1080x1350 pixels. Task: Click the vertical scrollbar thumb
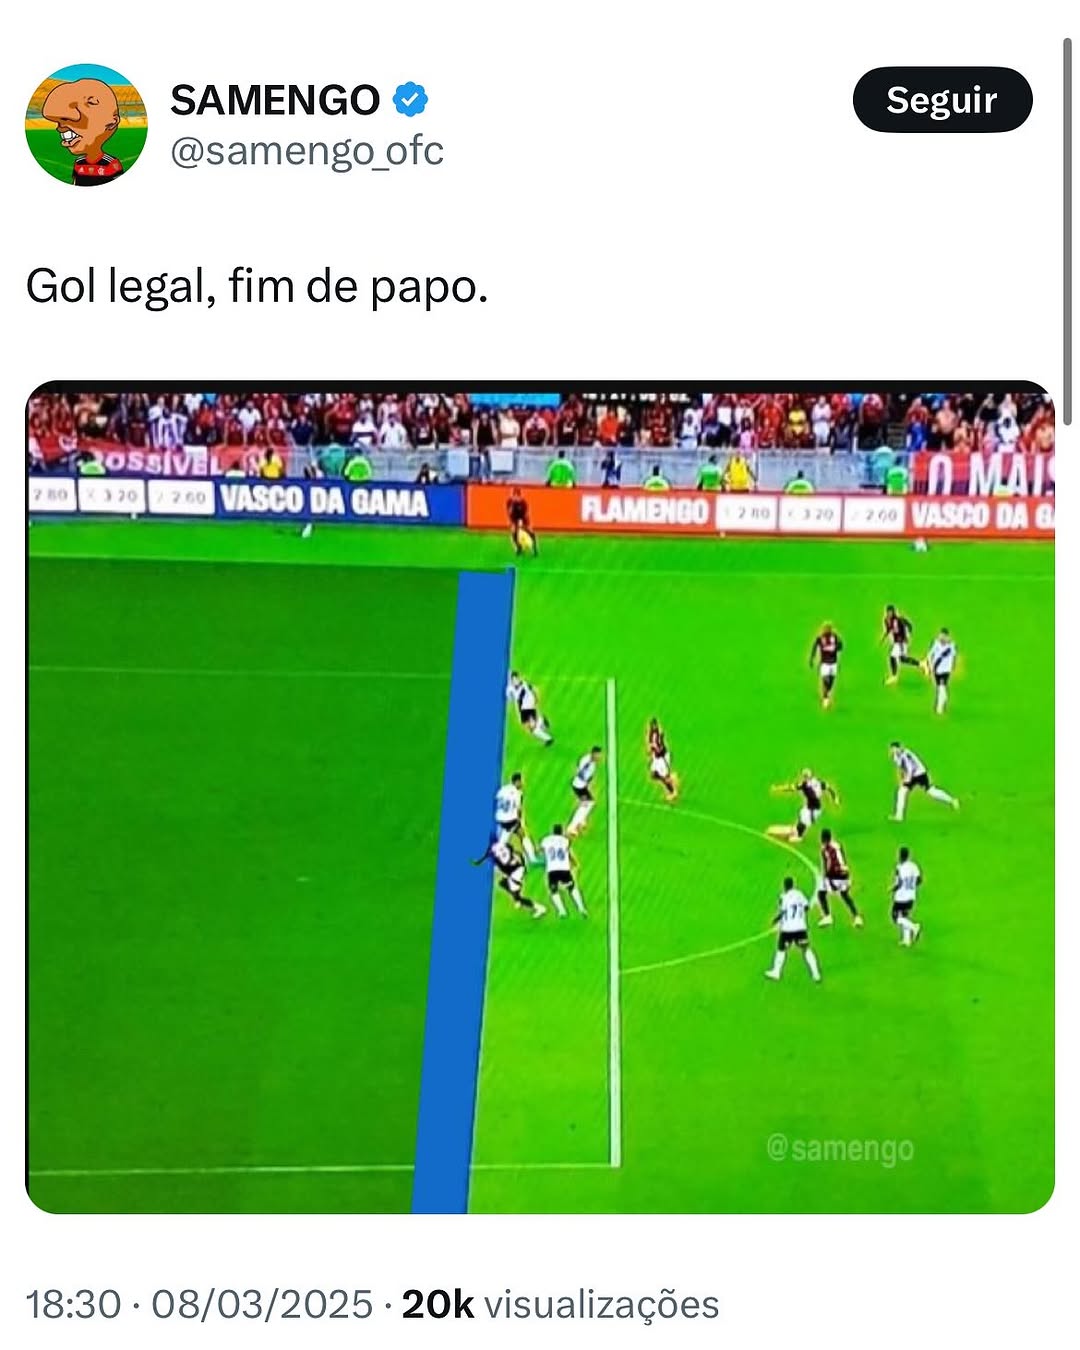click(1068, 232)
